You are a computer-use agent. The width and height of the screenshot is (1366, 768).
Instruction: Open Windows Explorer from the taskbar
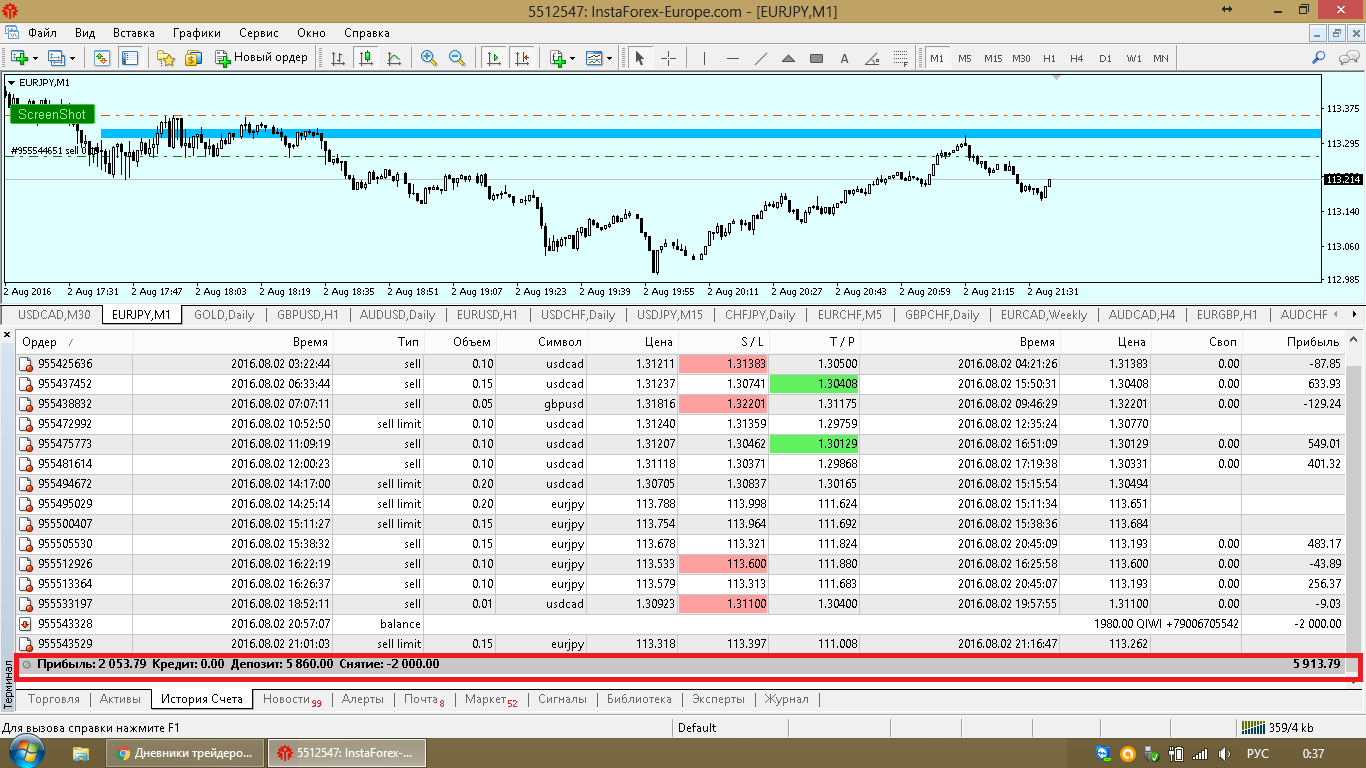coord(82,753)
